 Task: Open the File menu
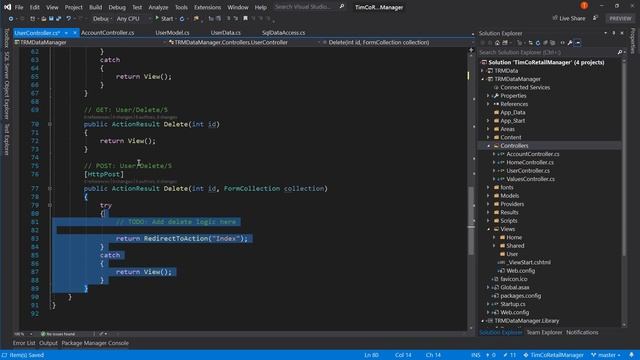point(19,7)
